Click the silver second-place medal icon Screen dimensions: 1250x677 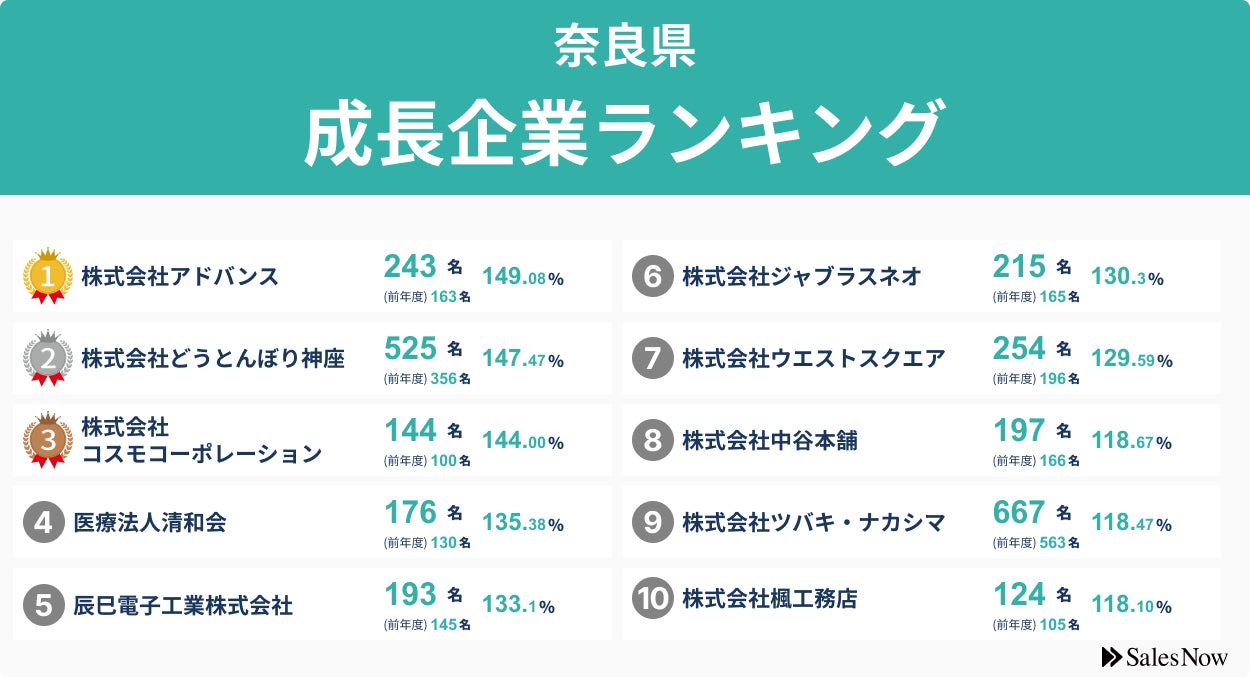click(47, 358)
